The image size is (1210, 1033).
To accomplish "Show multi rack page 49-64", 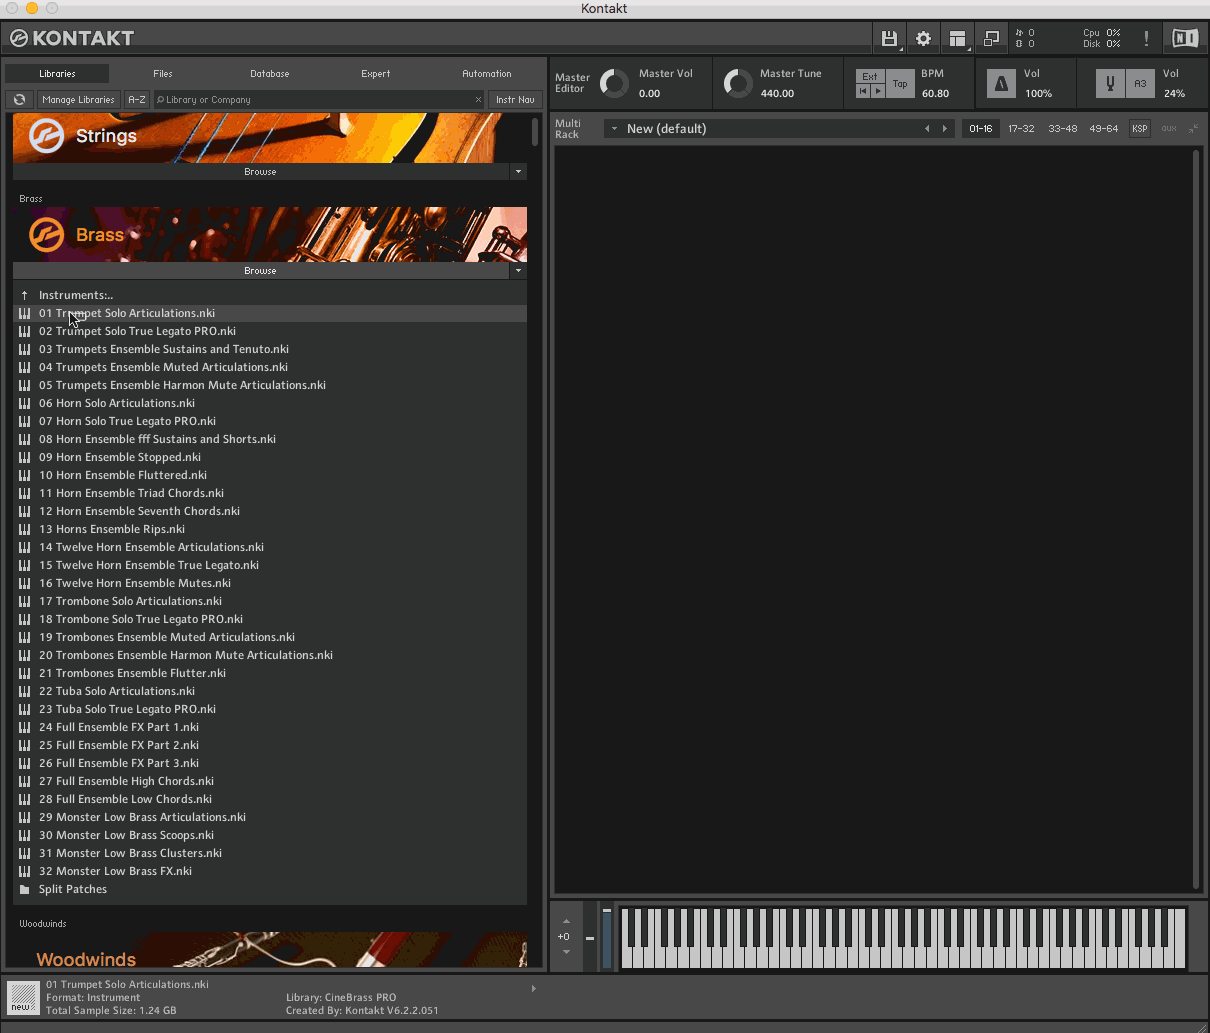I will [1103, 129].
